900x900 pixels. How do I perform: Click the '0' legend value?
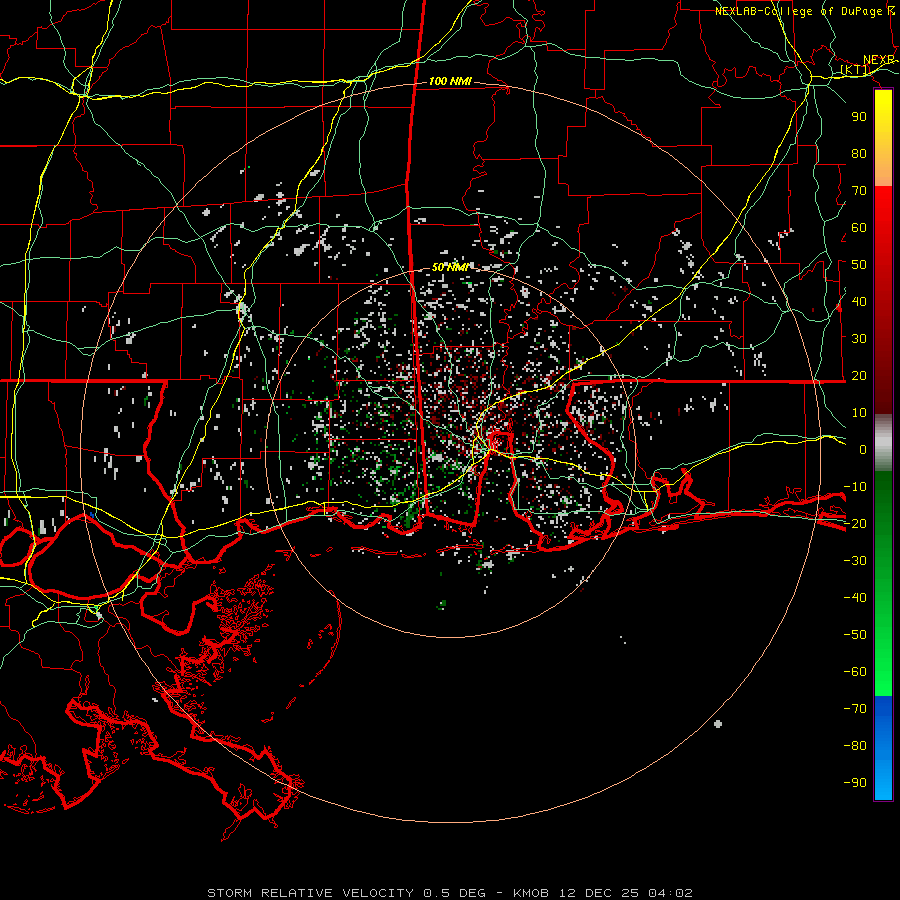(x=863, y=450)
